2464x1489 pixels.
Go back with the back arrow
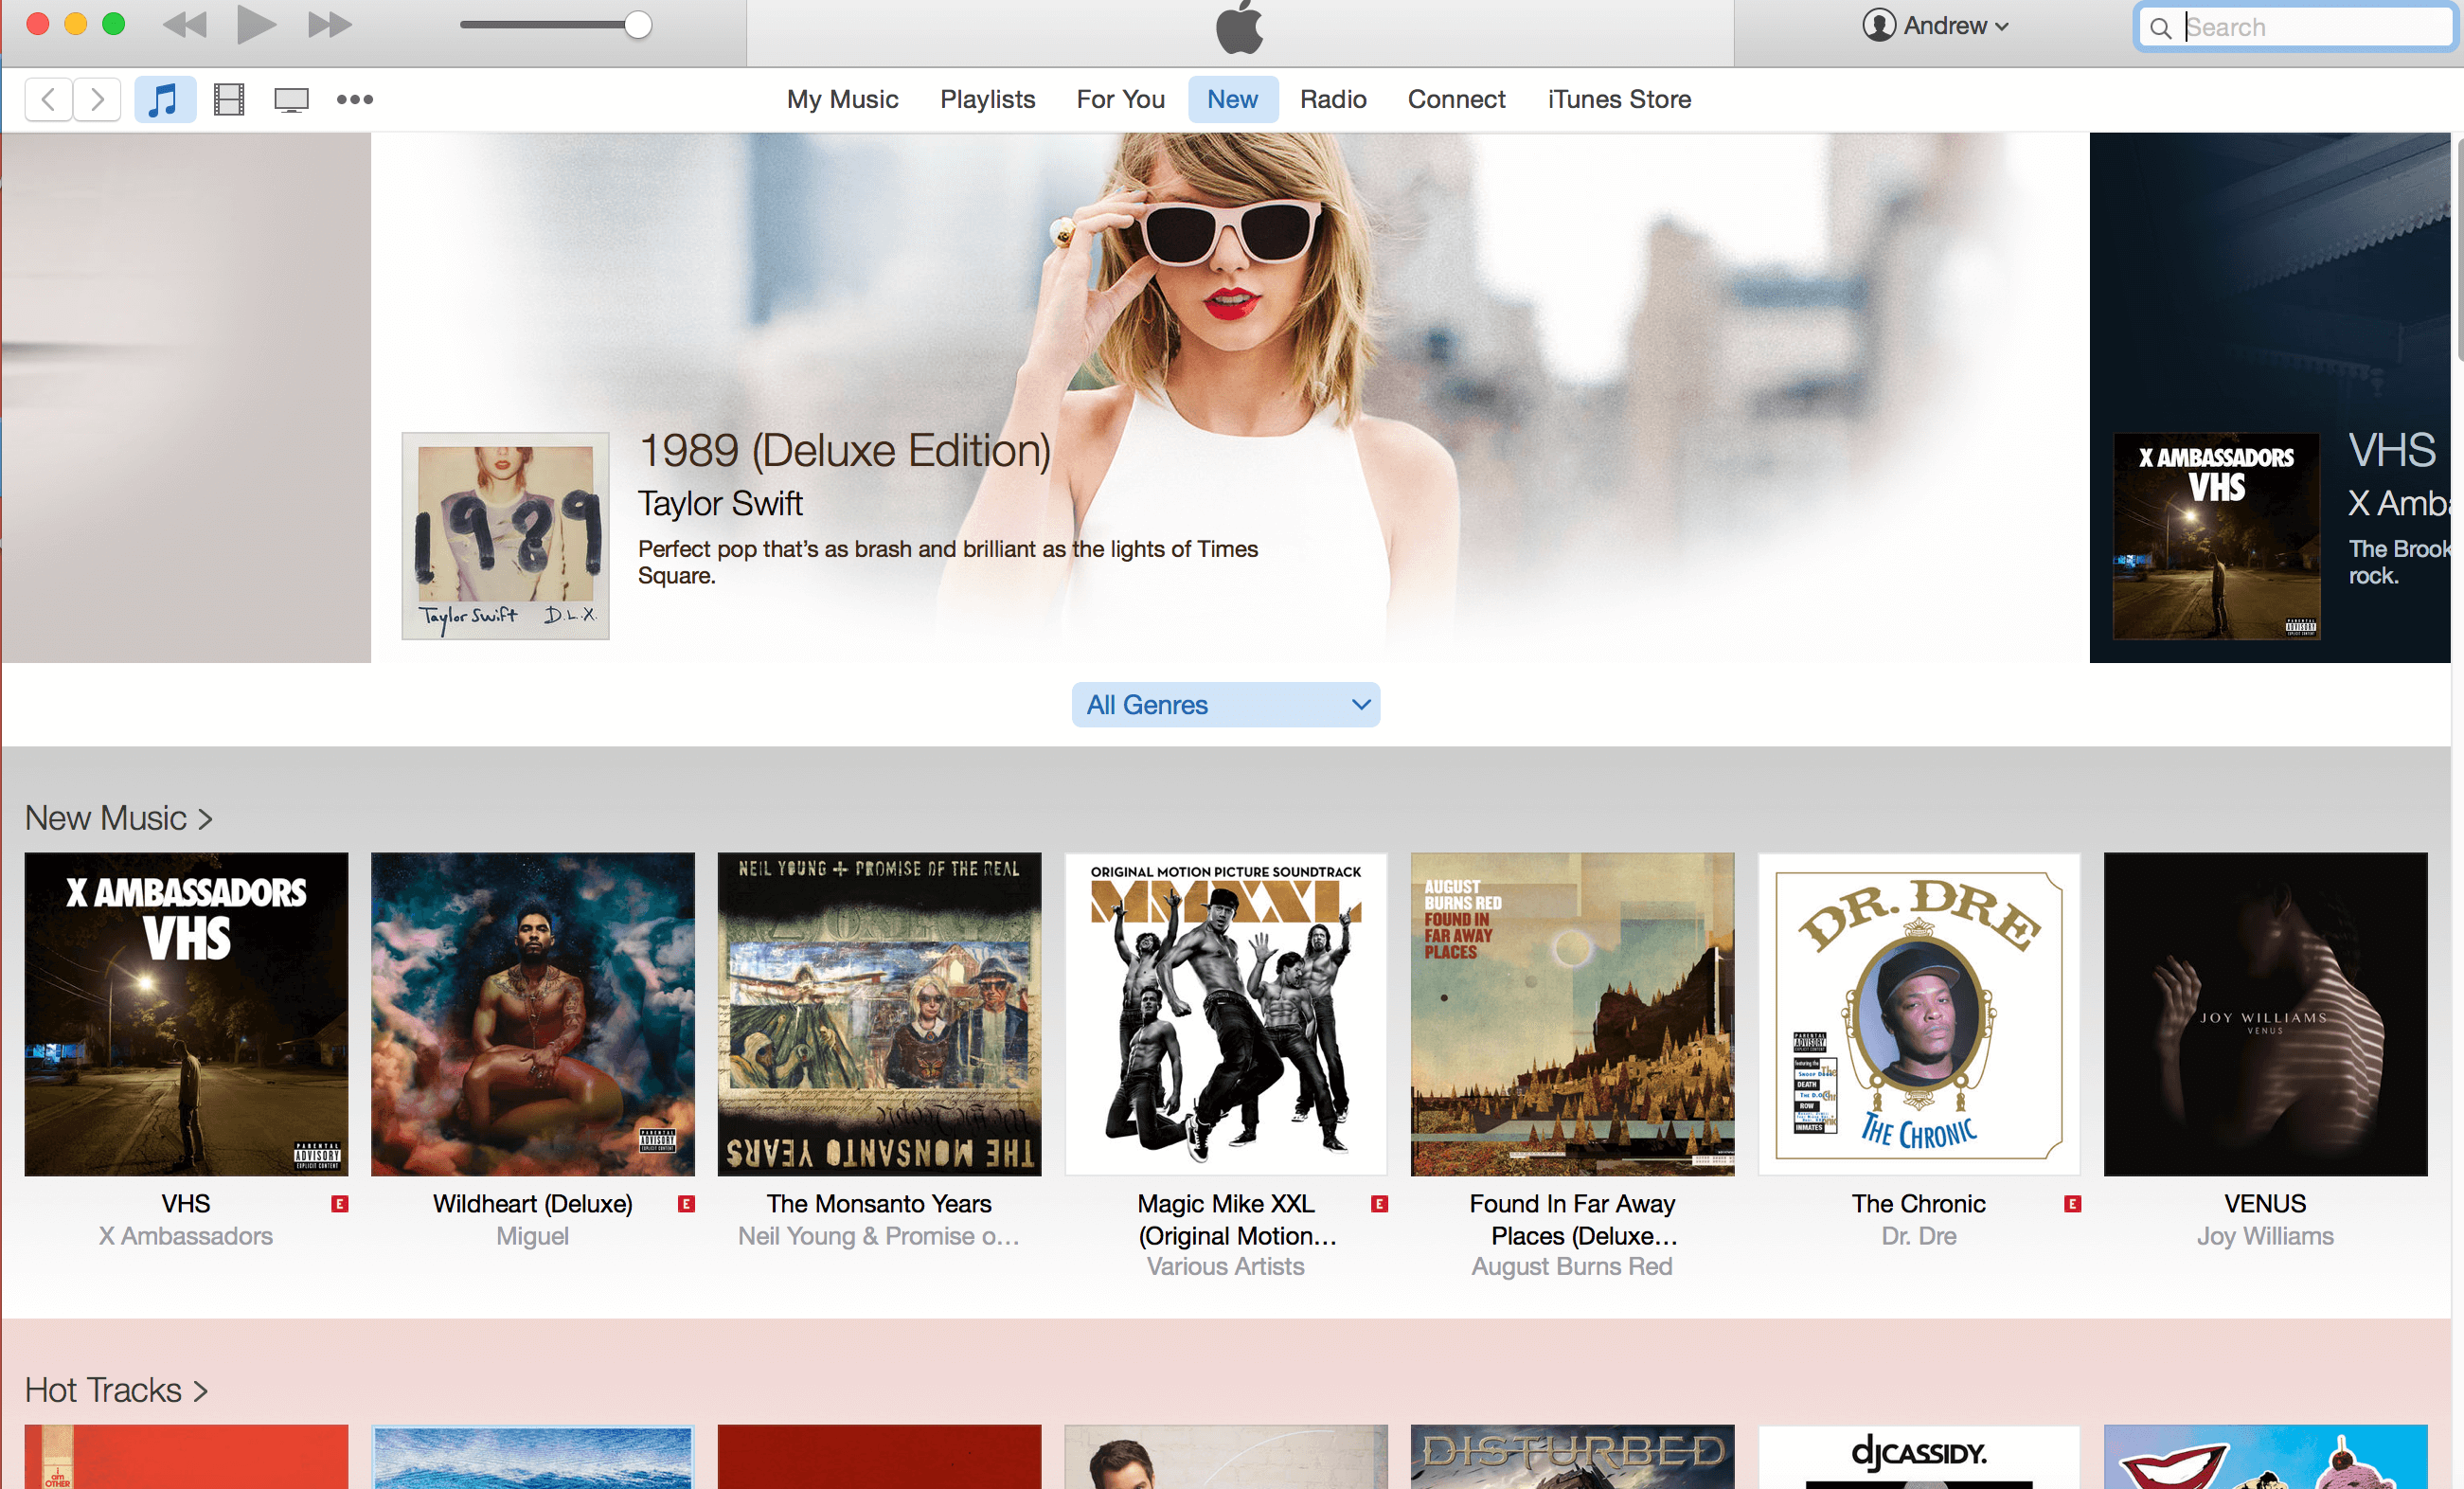coord(48,99)
